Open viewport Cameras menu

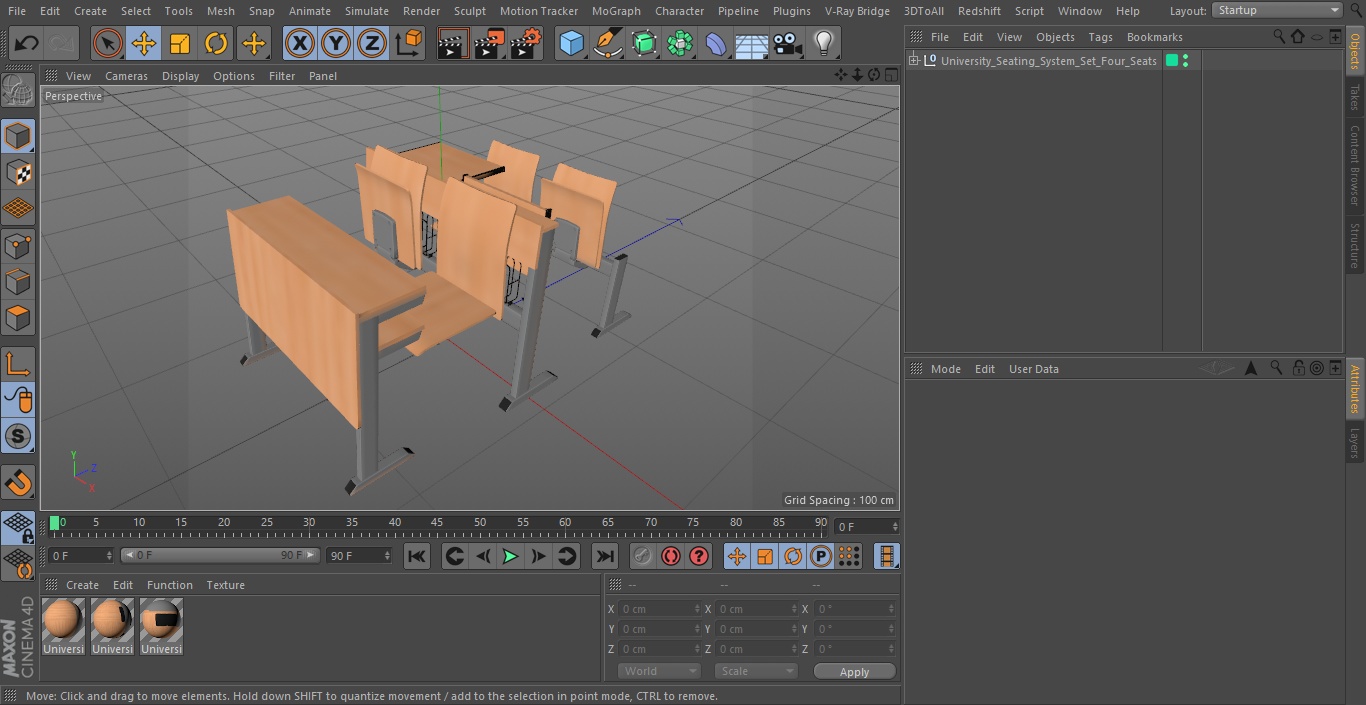coord(126,76)
